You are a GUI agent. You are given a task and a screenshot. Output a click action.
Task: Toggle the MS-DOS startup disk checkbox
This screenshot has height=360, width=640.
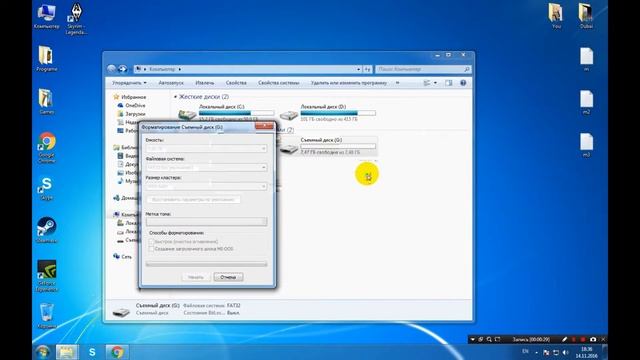(151, 249)
